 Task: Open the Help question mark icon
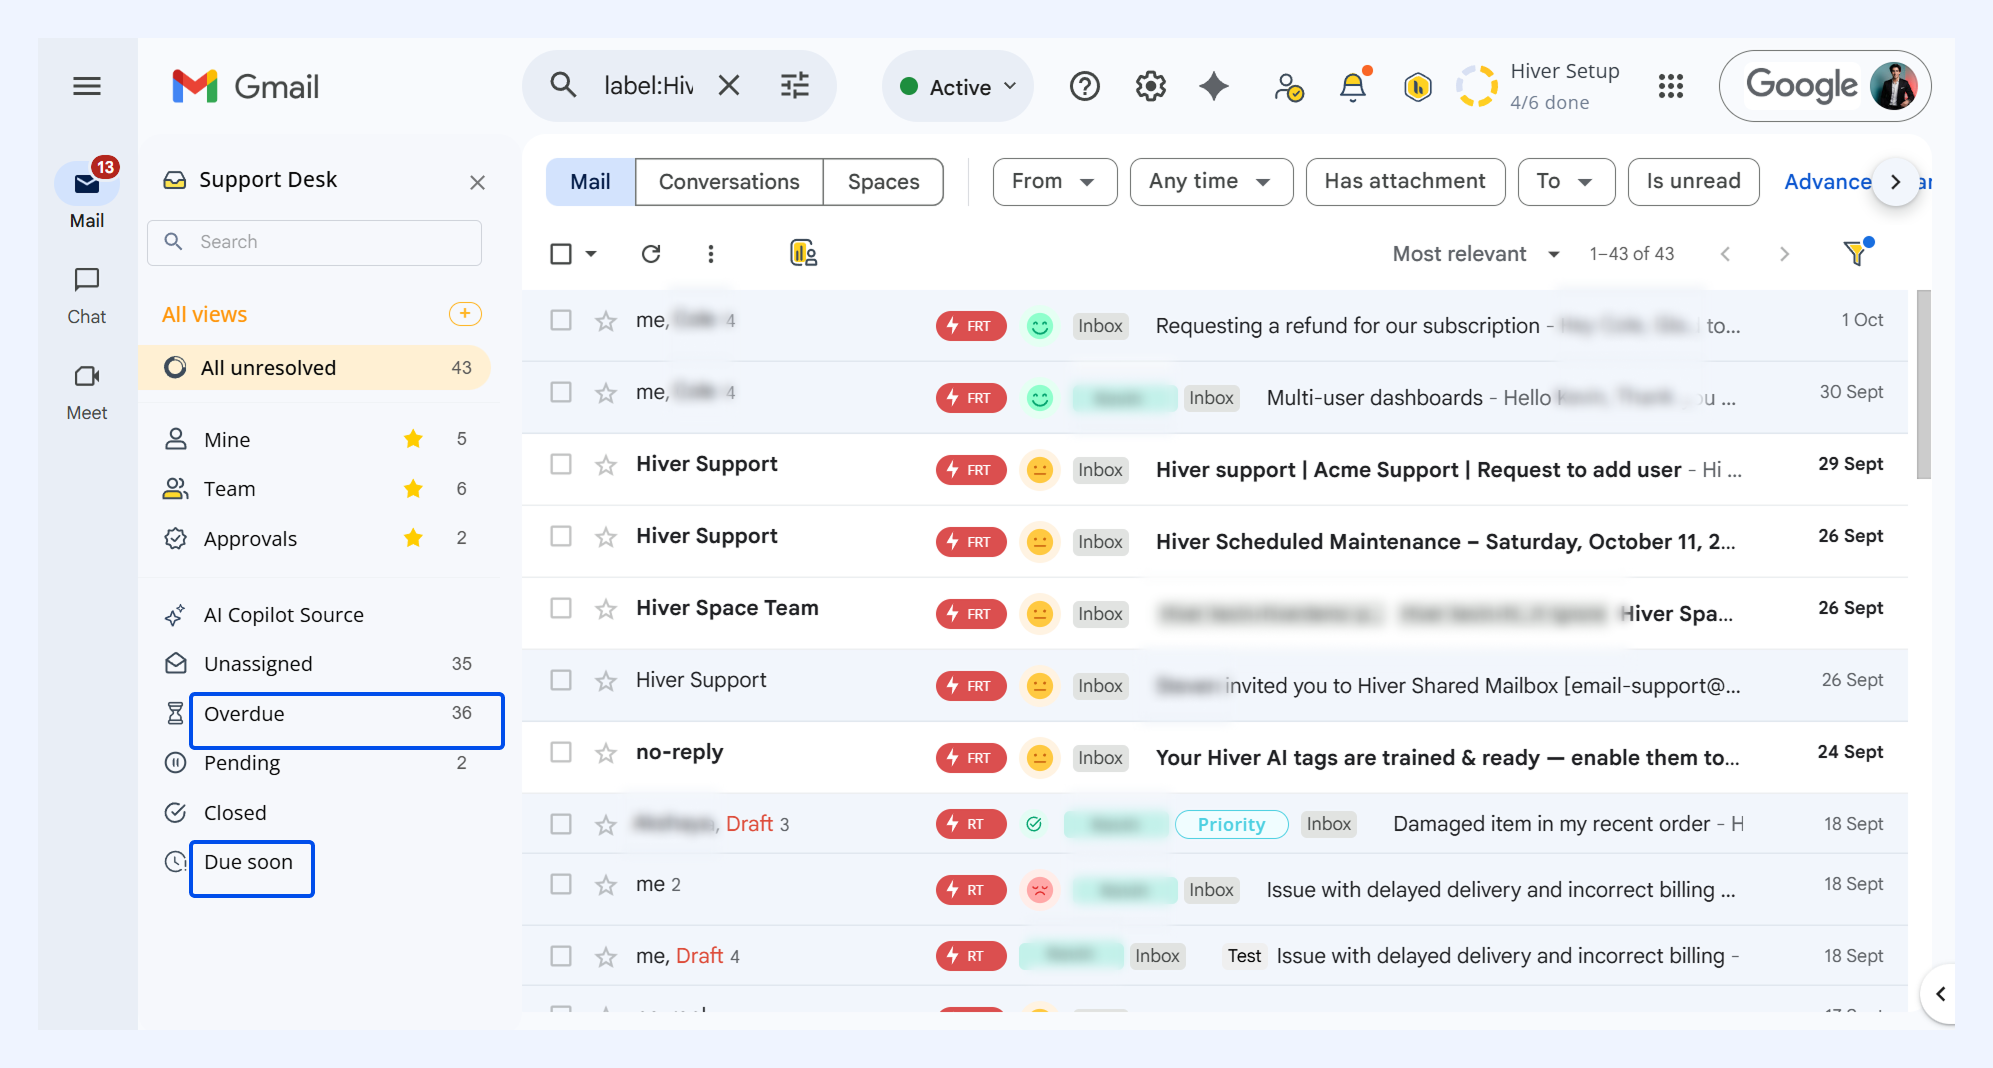pos(1085,86)
